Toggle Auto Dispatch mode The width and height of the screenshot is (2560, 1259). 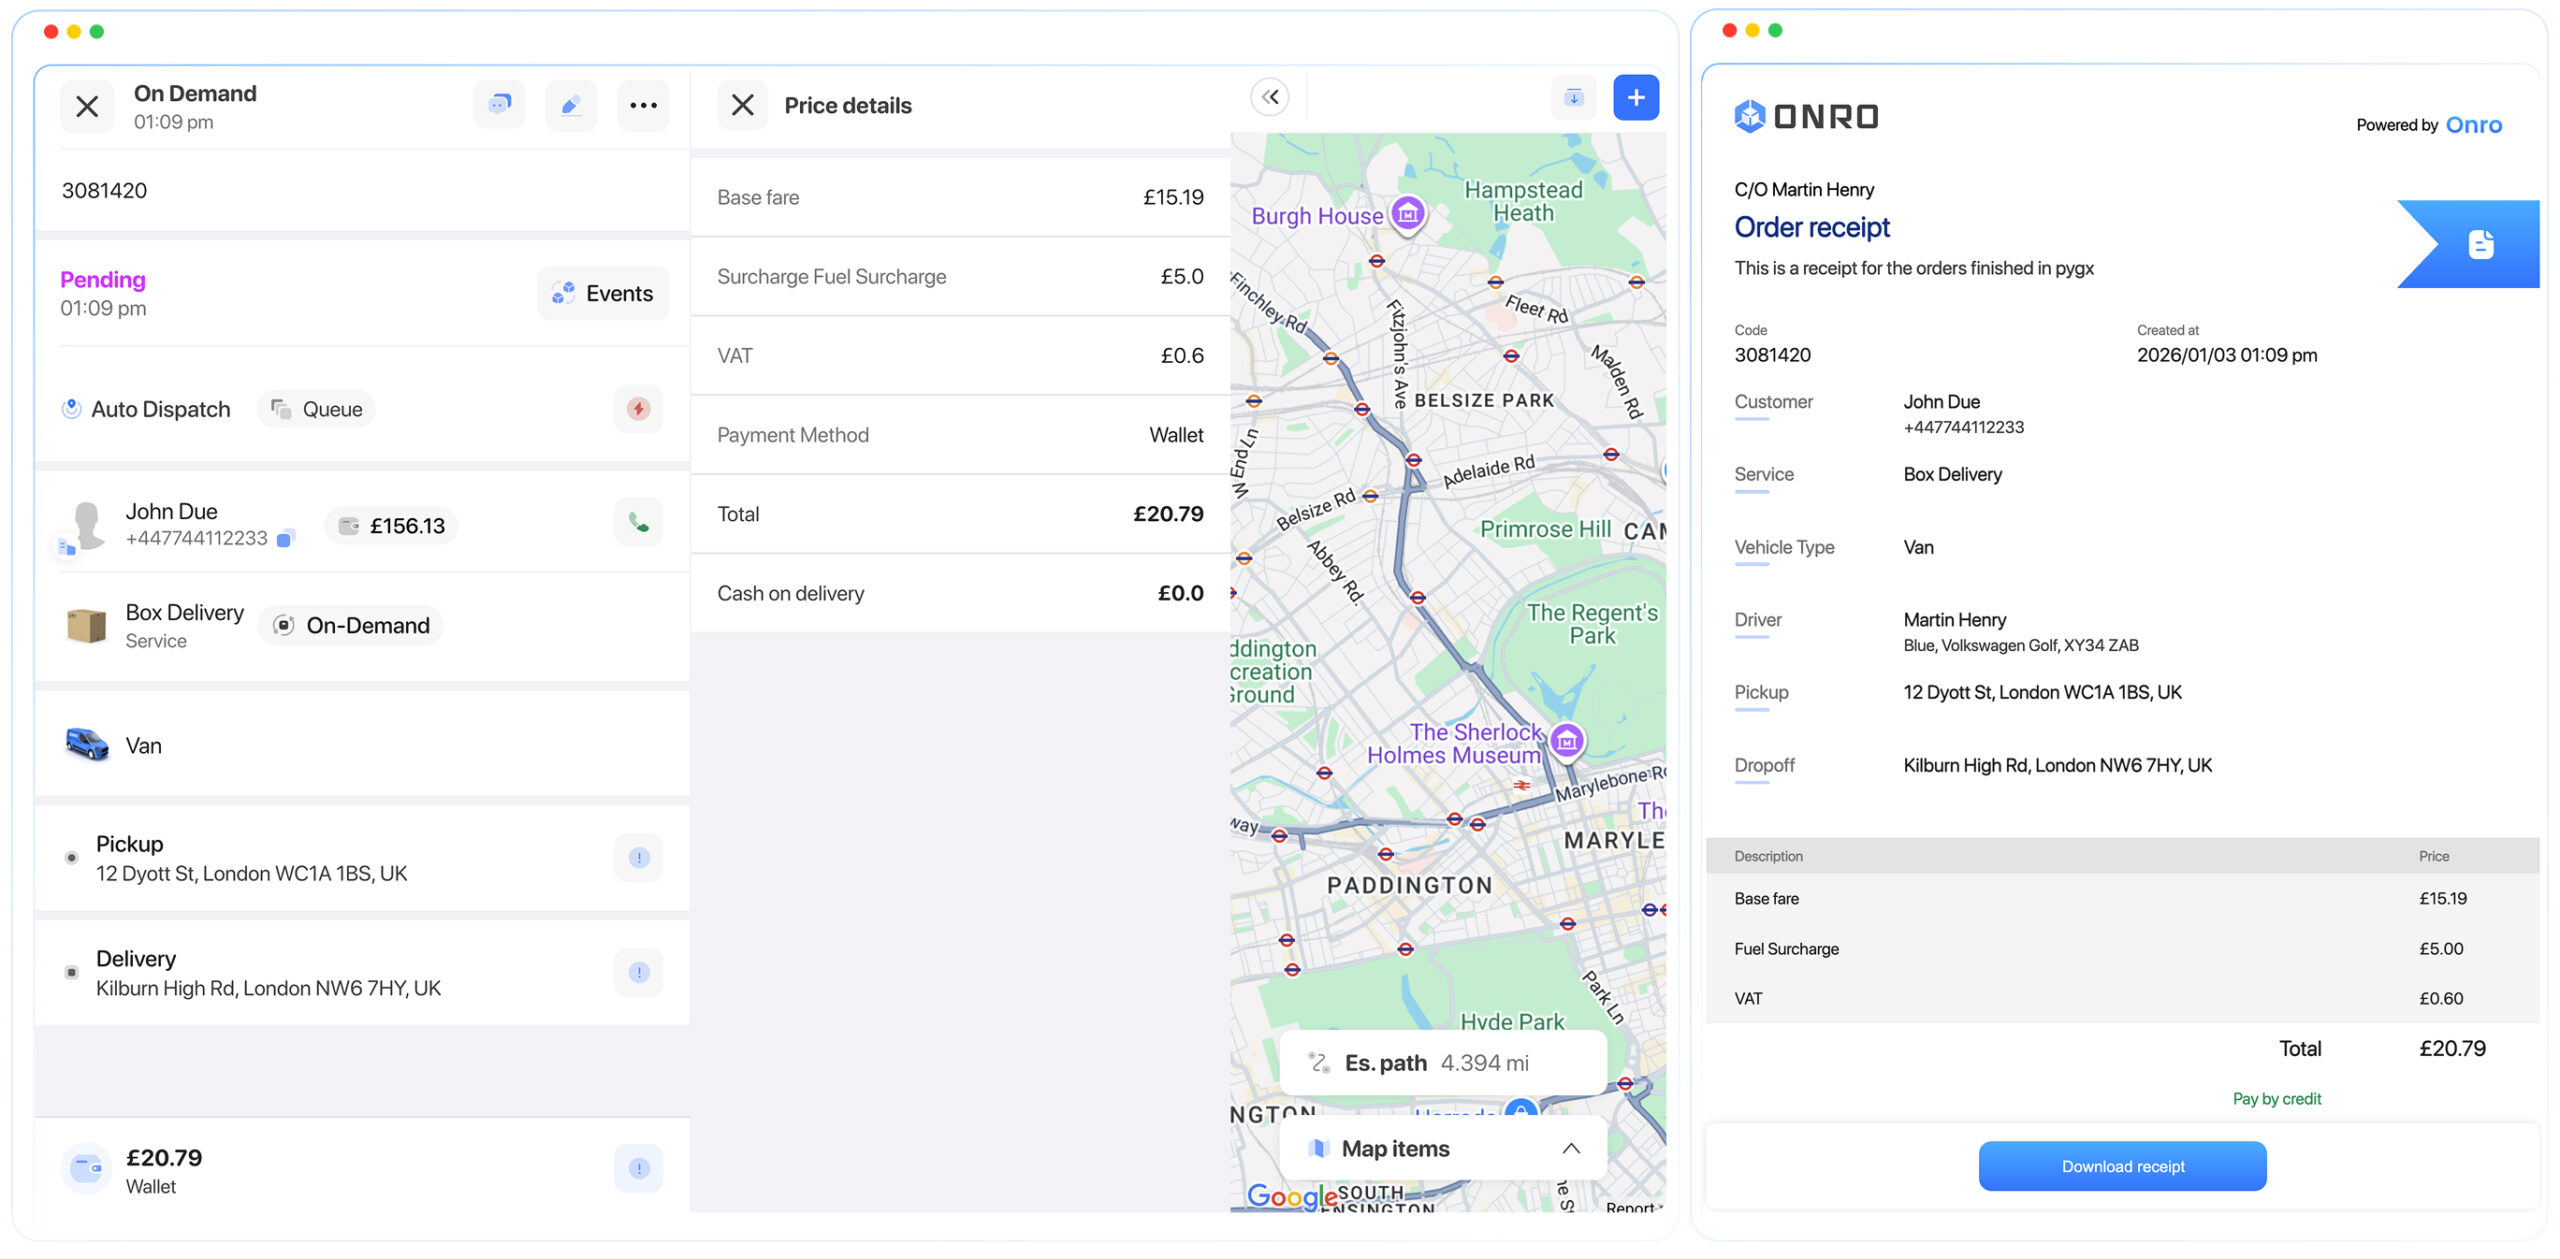coord(146,408)
